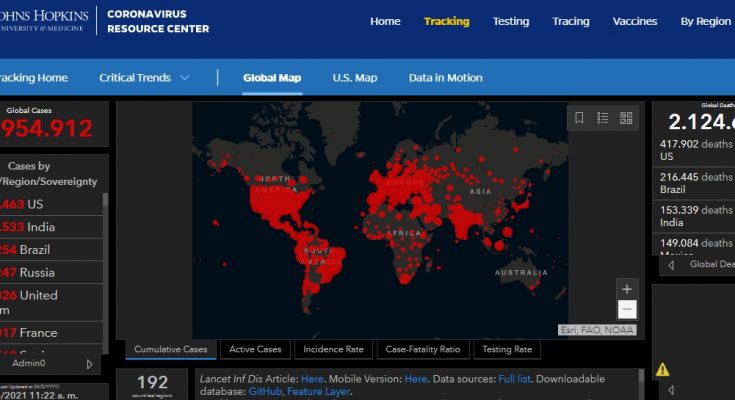Select France in cases list

pyautogui.click(x=51, y=333)
